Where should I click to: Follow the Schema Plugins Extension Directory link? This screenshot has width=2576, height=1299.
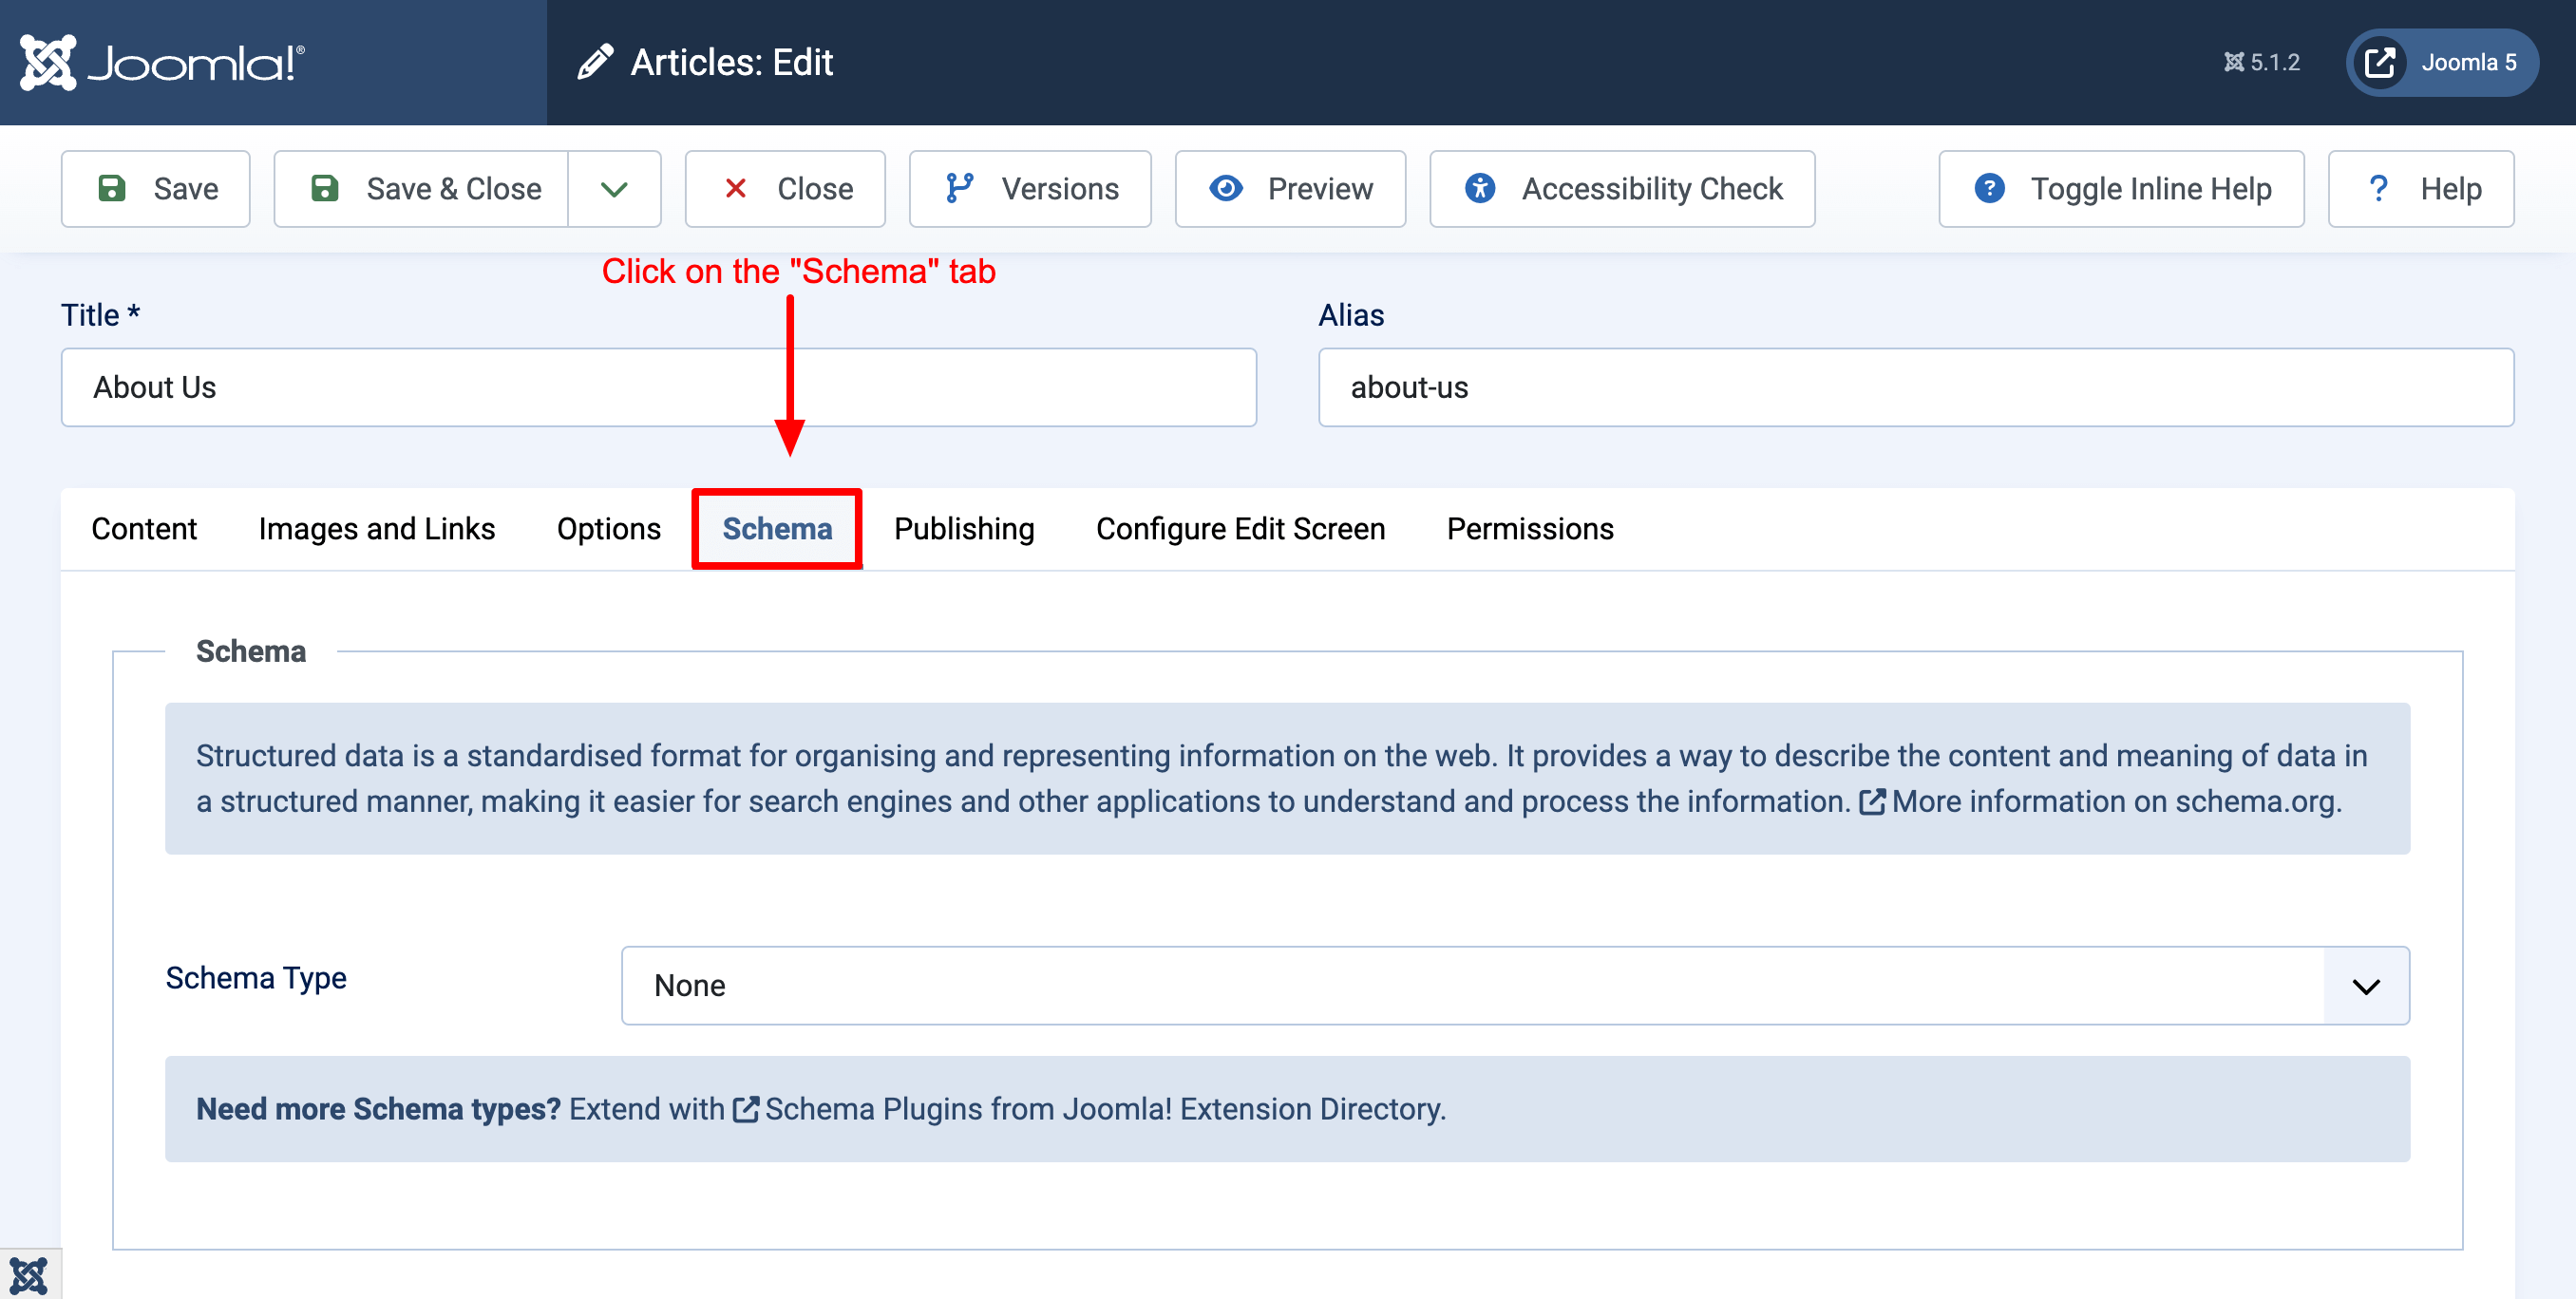(x=1104, y=1109)
